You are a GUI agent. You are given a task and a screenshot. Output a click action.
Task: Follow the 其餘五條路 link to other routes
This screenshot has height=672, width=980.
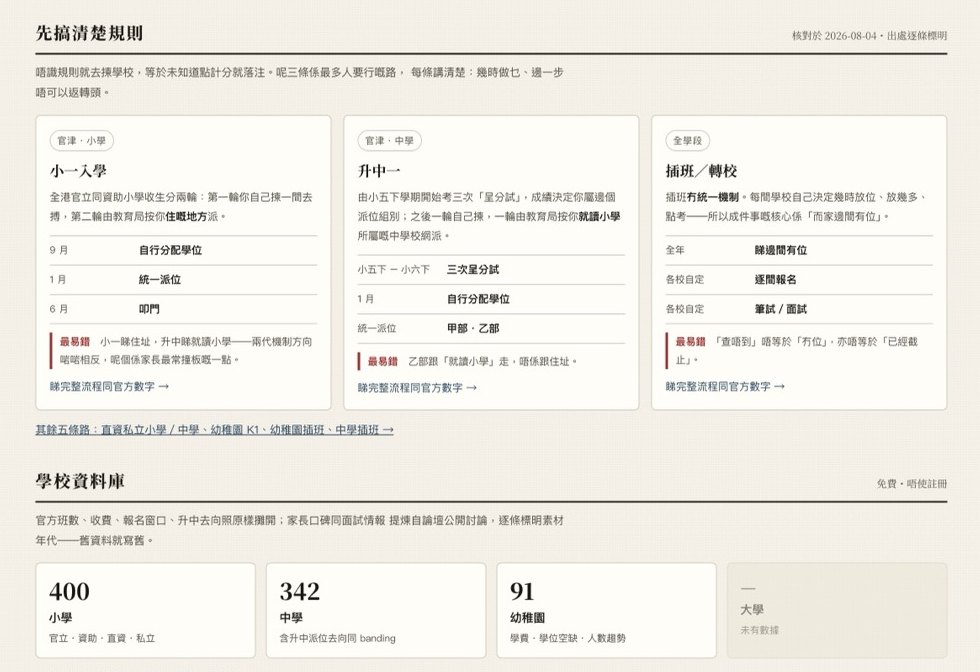tap(214, 429)
